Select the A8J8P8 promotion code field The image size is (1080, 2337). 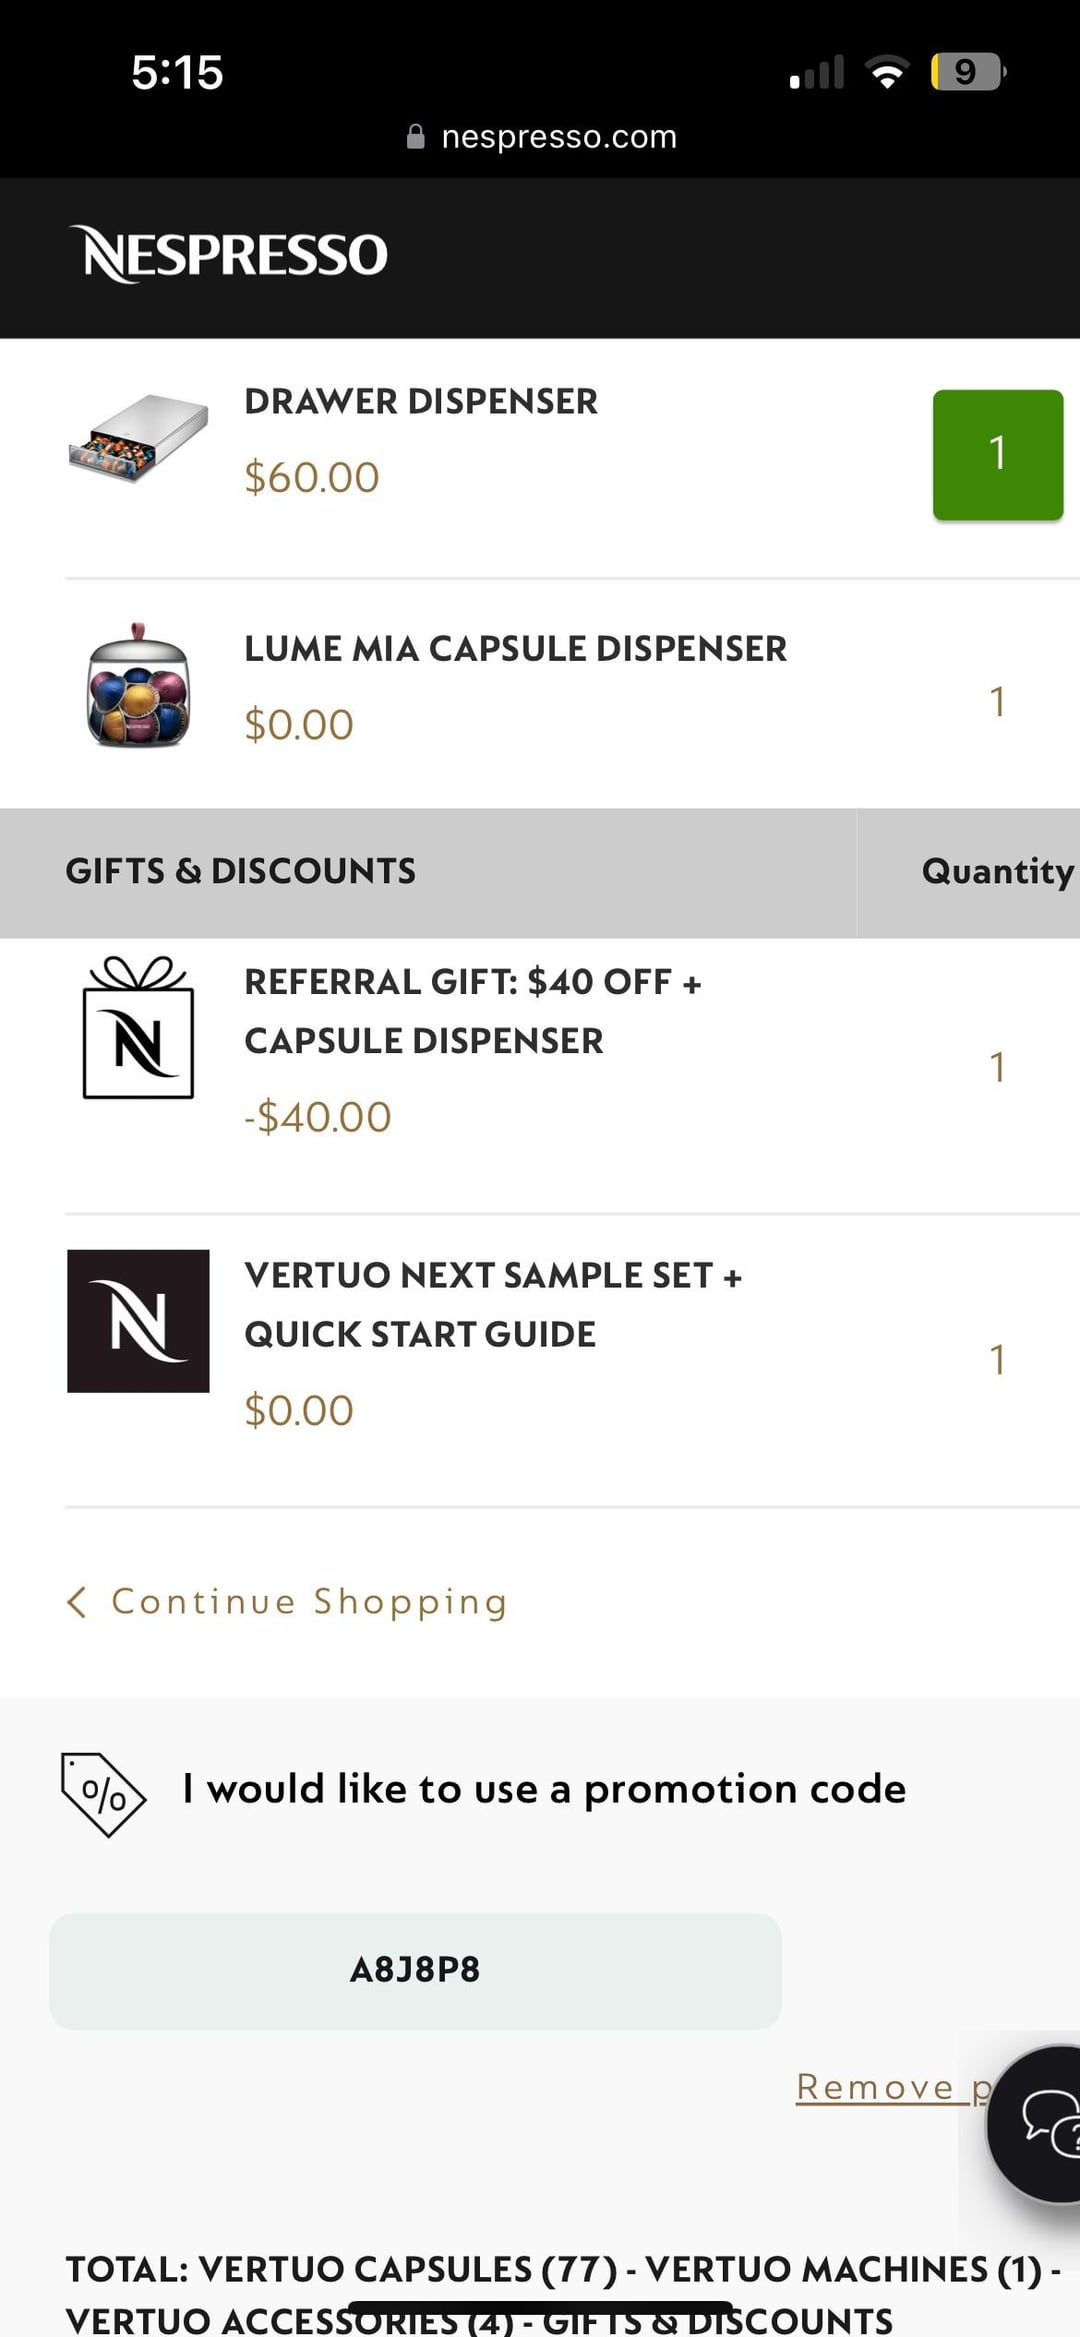coord(415,1970)
